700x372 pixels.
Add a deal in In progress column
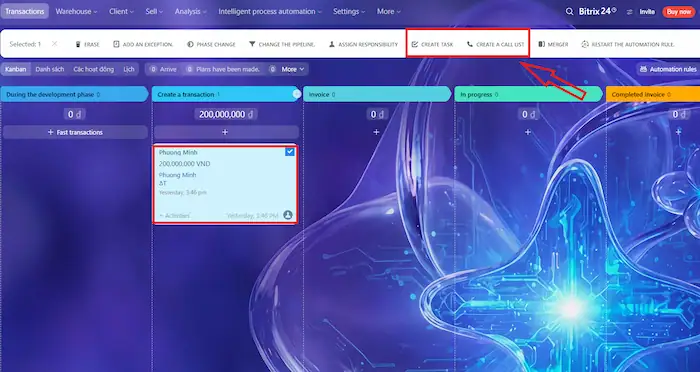[x=528, y=132]
